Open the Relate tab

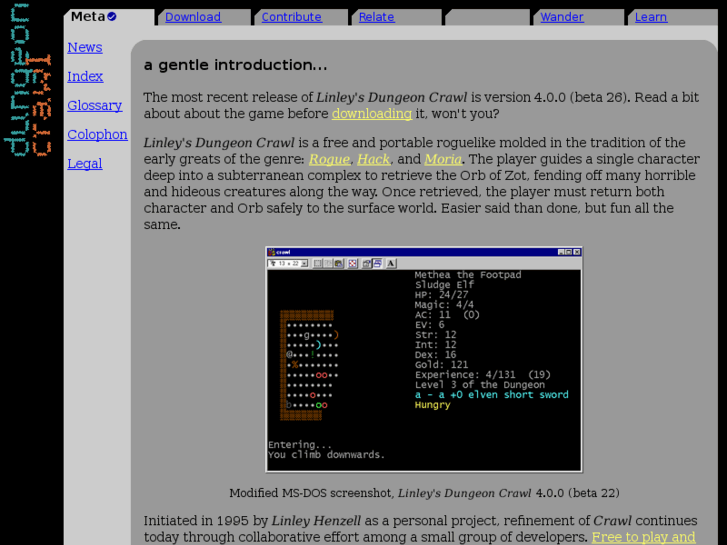click(376, 17)
